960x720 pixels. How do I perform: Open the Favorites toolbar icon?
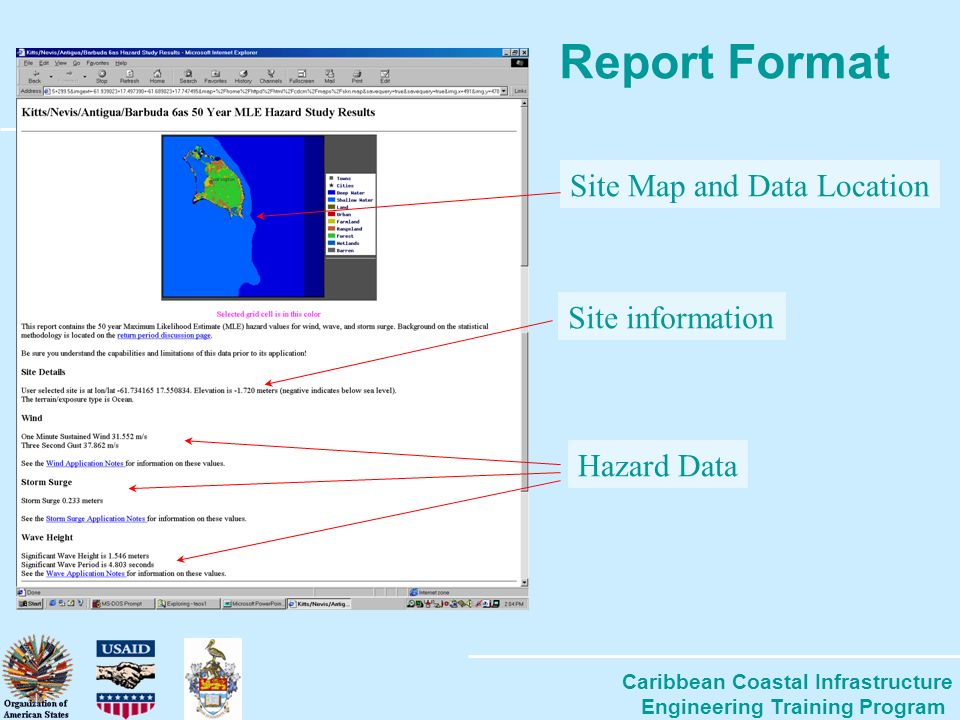[216, 77]
